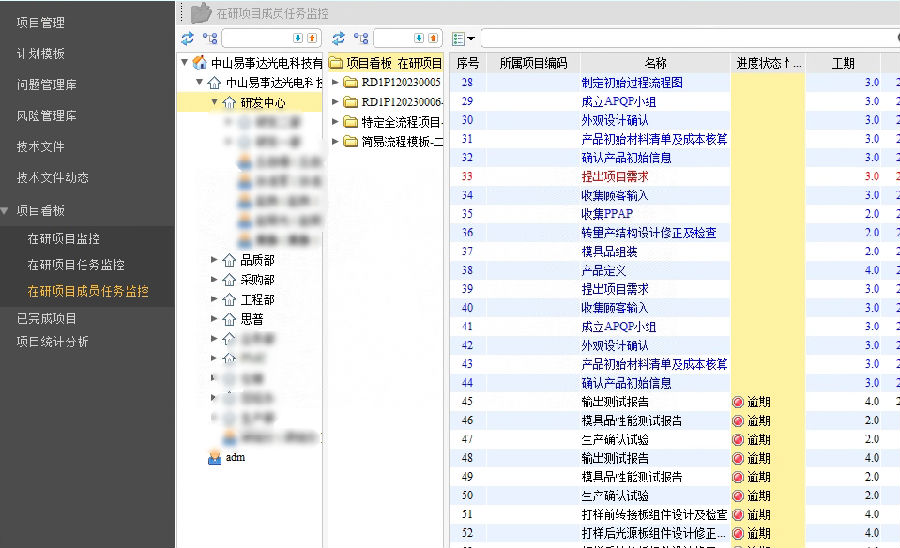Click tree-structure icon above the organization tree

click(209, 38)
